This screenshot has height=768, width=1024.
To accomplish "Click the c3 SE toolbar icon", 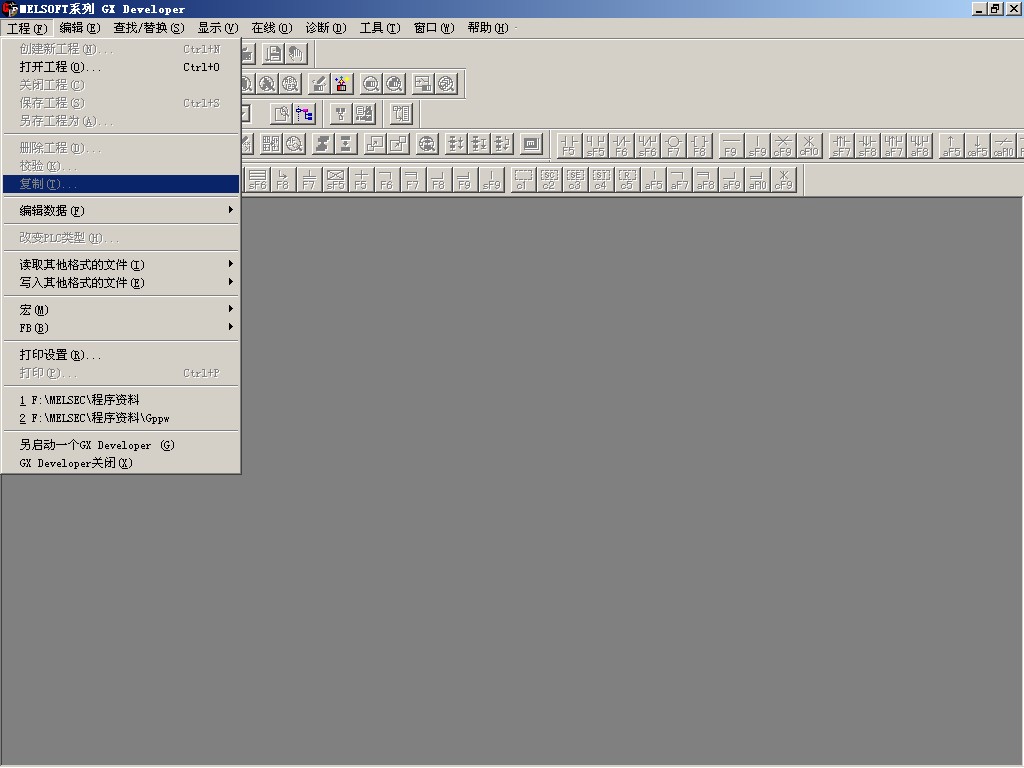I will coord(574,180).
